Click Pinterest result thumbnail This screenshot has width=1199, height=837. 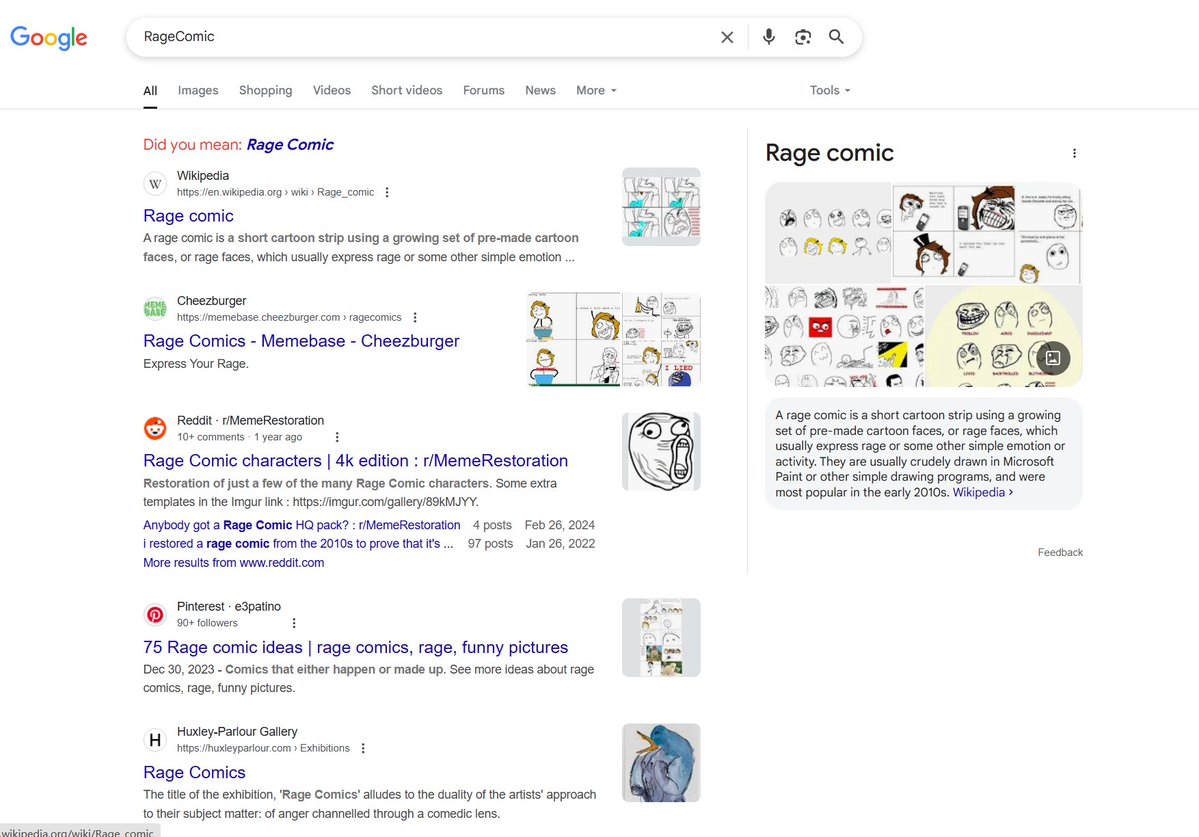click(x=661, y=637)
